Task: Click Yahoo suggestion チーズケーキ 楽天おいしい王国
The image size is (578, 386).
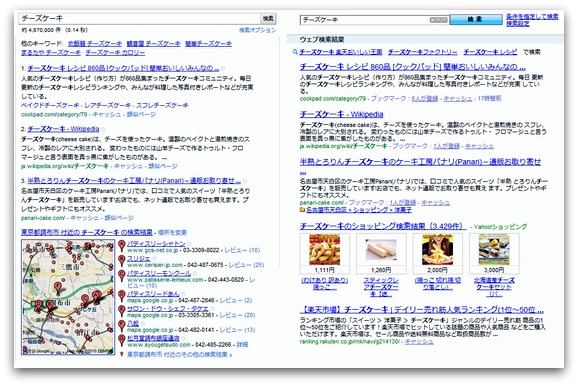Action: tap(341, 52)
